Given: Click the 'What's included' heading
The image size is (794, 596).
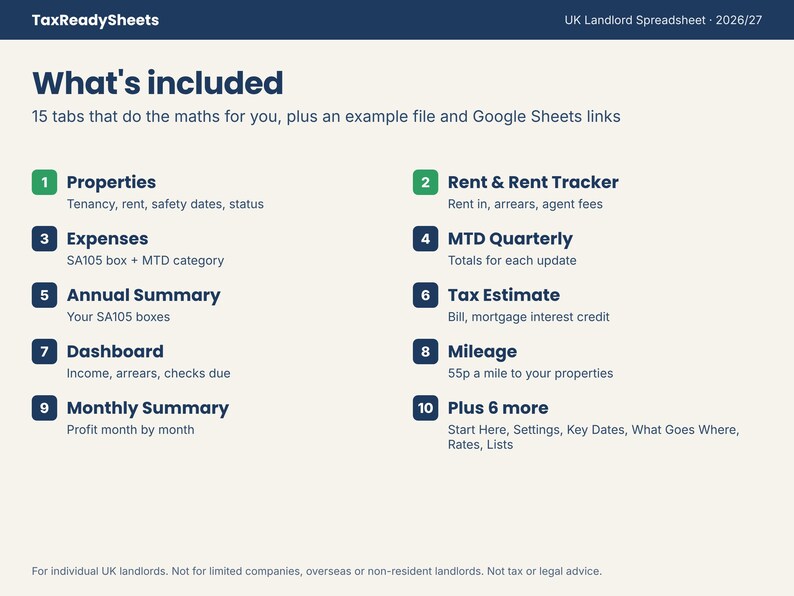Looking at the screenshot, I should [x=157, y=83].
